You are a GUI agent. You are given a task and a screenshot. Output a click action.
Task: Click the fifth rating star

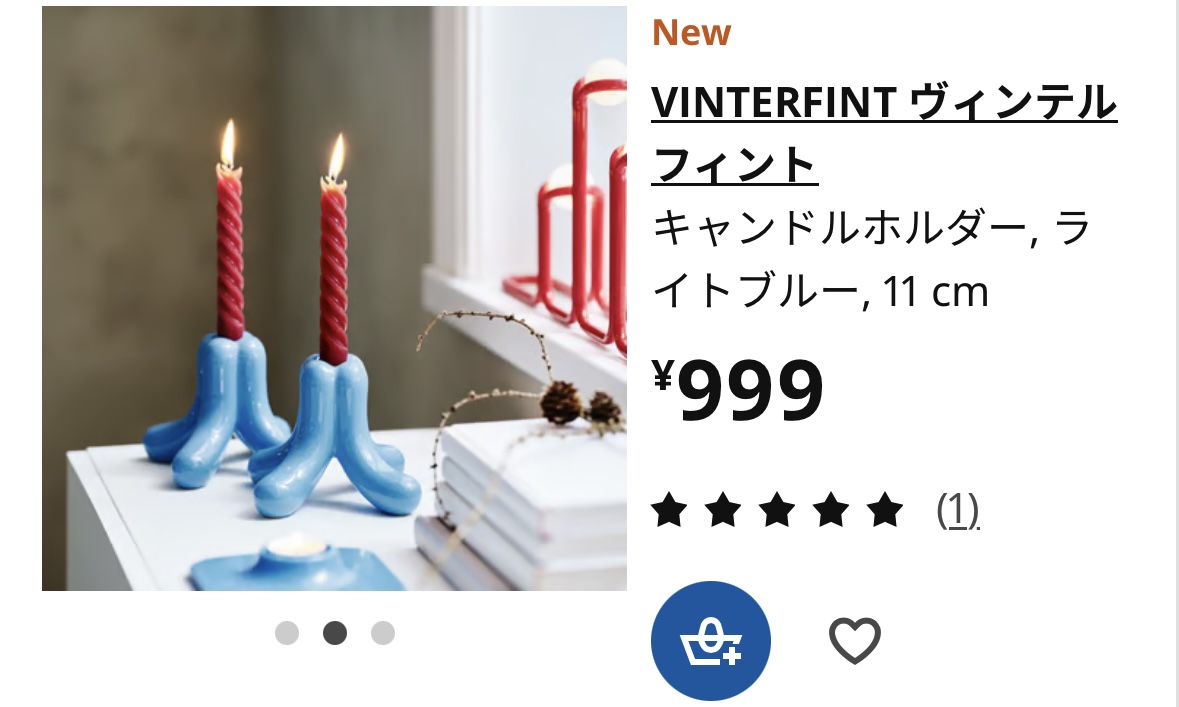coord(884,509)
